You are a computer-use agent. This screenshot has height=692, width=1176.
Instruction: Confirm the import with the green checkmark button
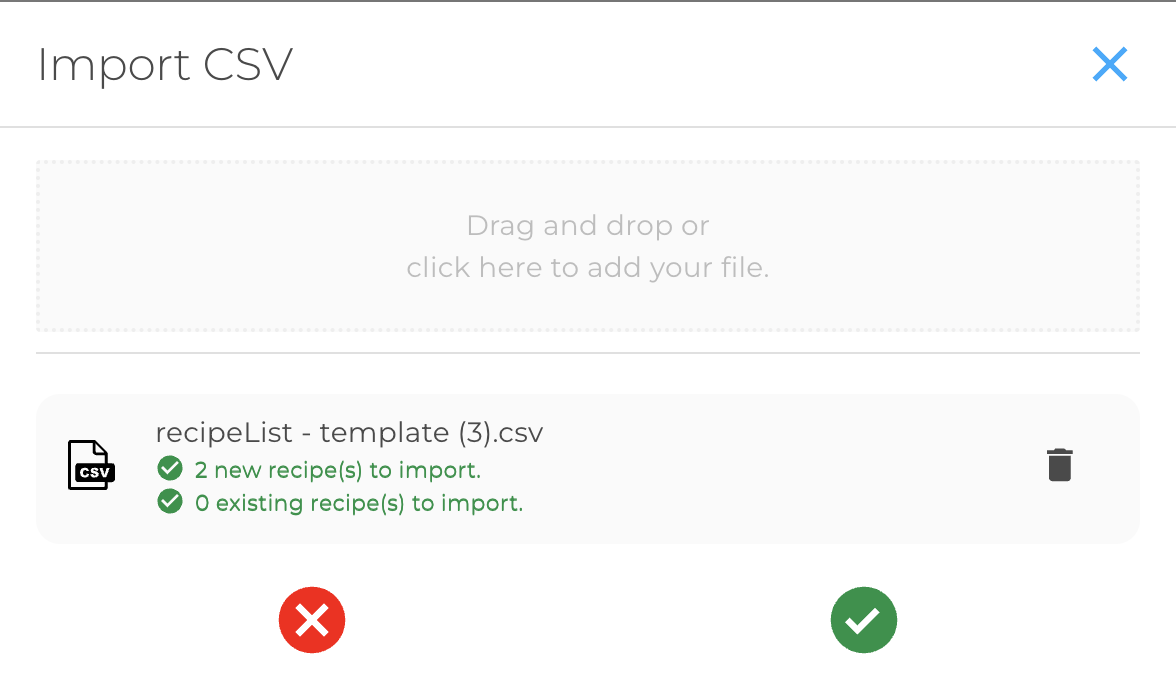click(864, 620)
